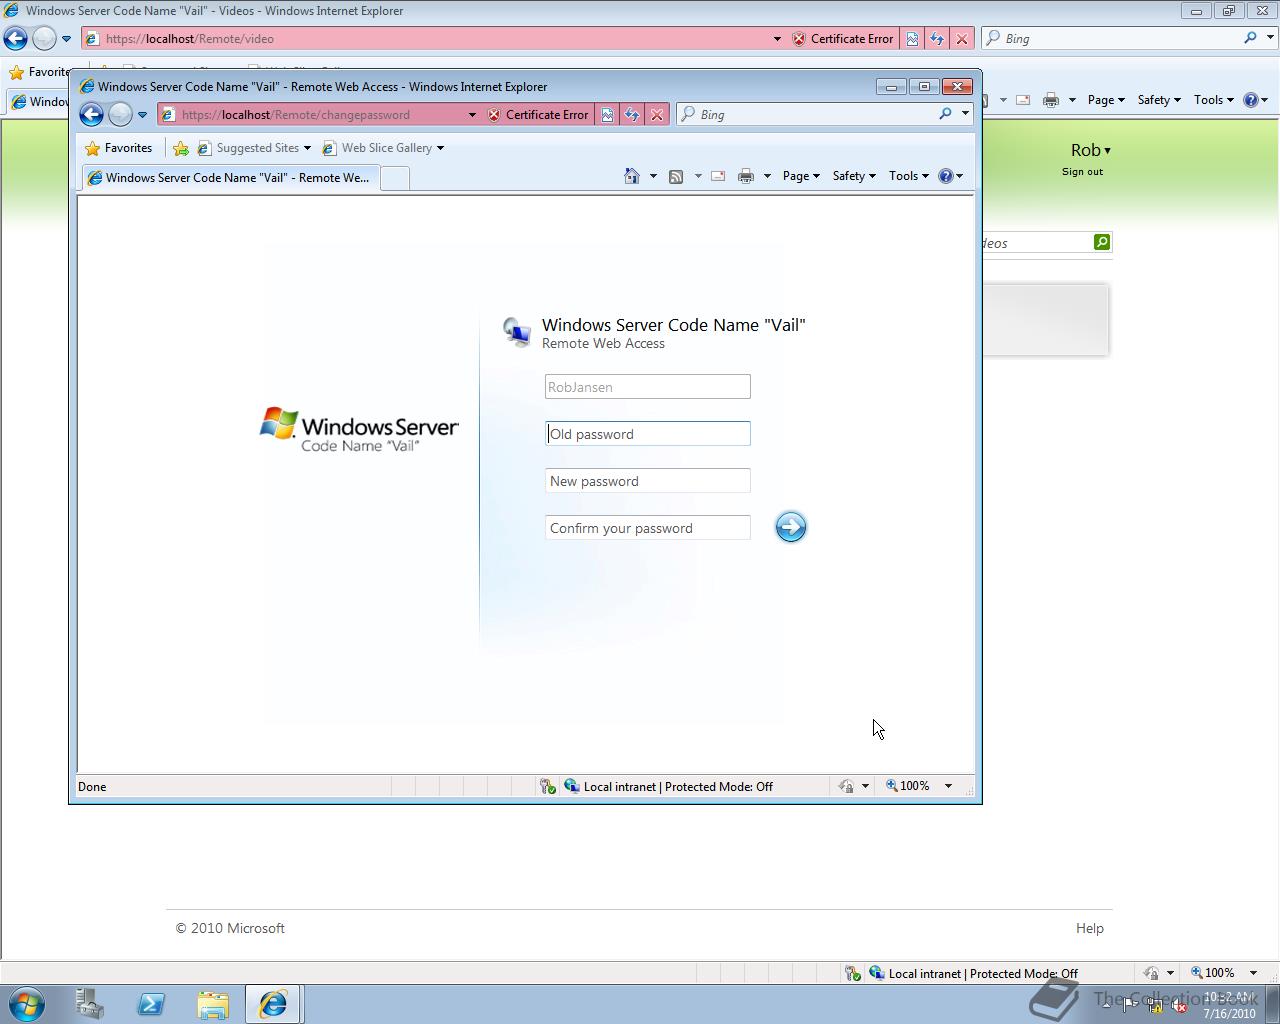Click Stop loading icon in front window
Viewport: 1280px width, 1024px height.
pos(657,114)
